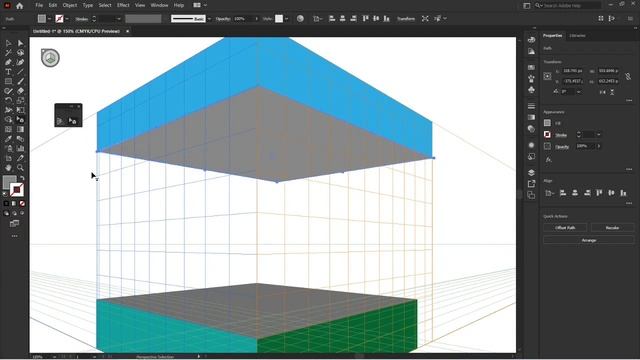The image size is (640, 360).
Task: Open the Window menu
Action: point(159,5)
